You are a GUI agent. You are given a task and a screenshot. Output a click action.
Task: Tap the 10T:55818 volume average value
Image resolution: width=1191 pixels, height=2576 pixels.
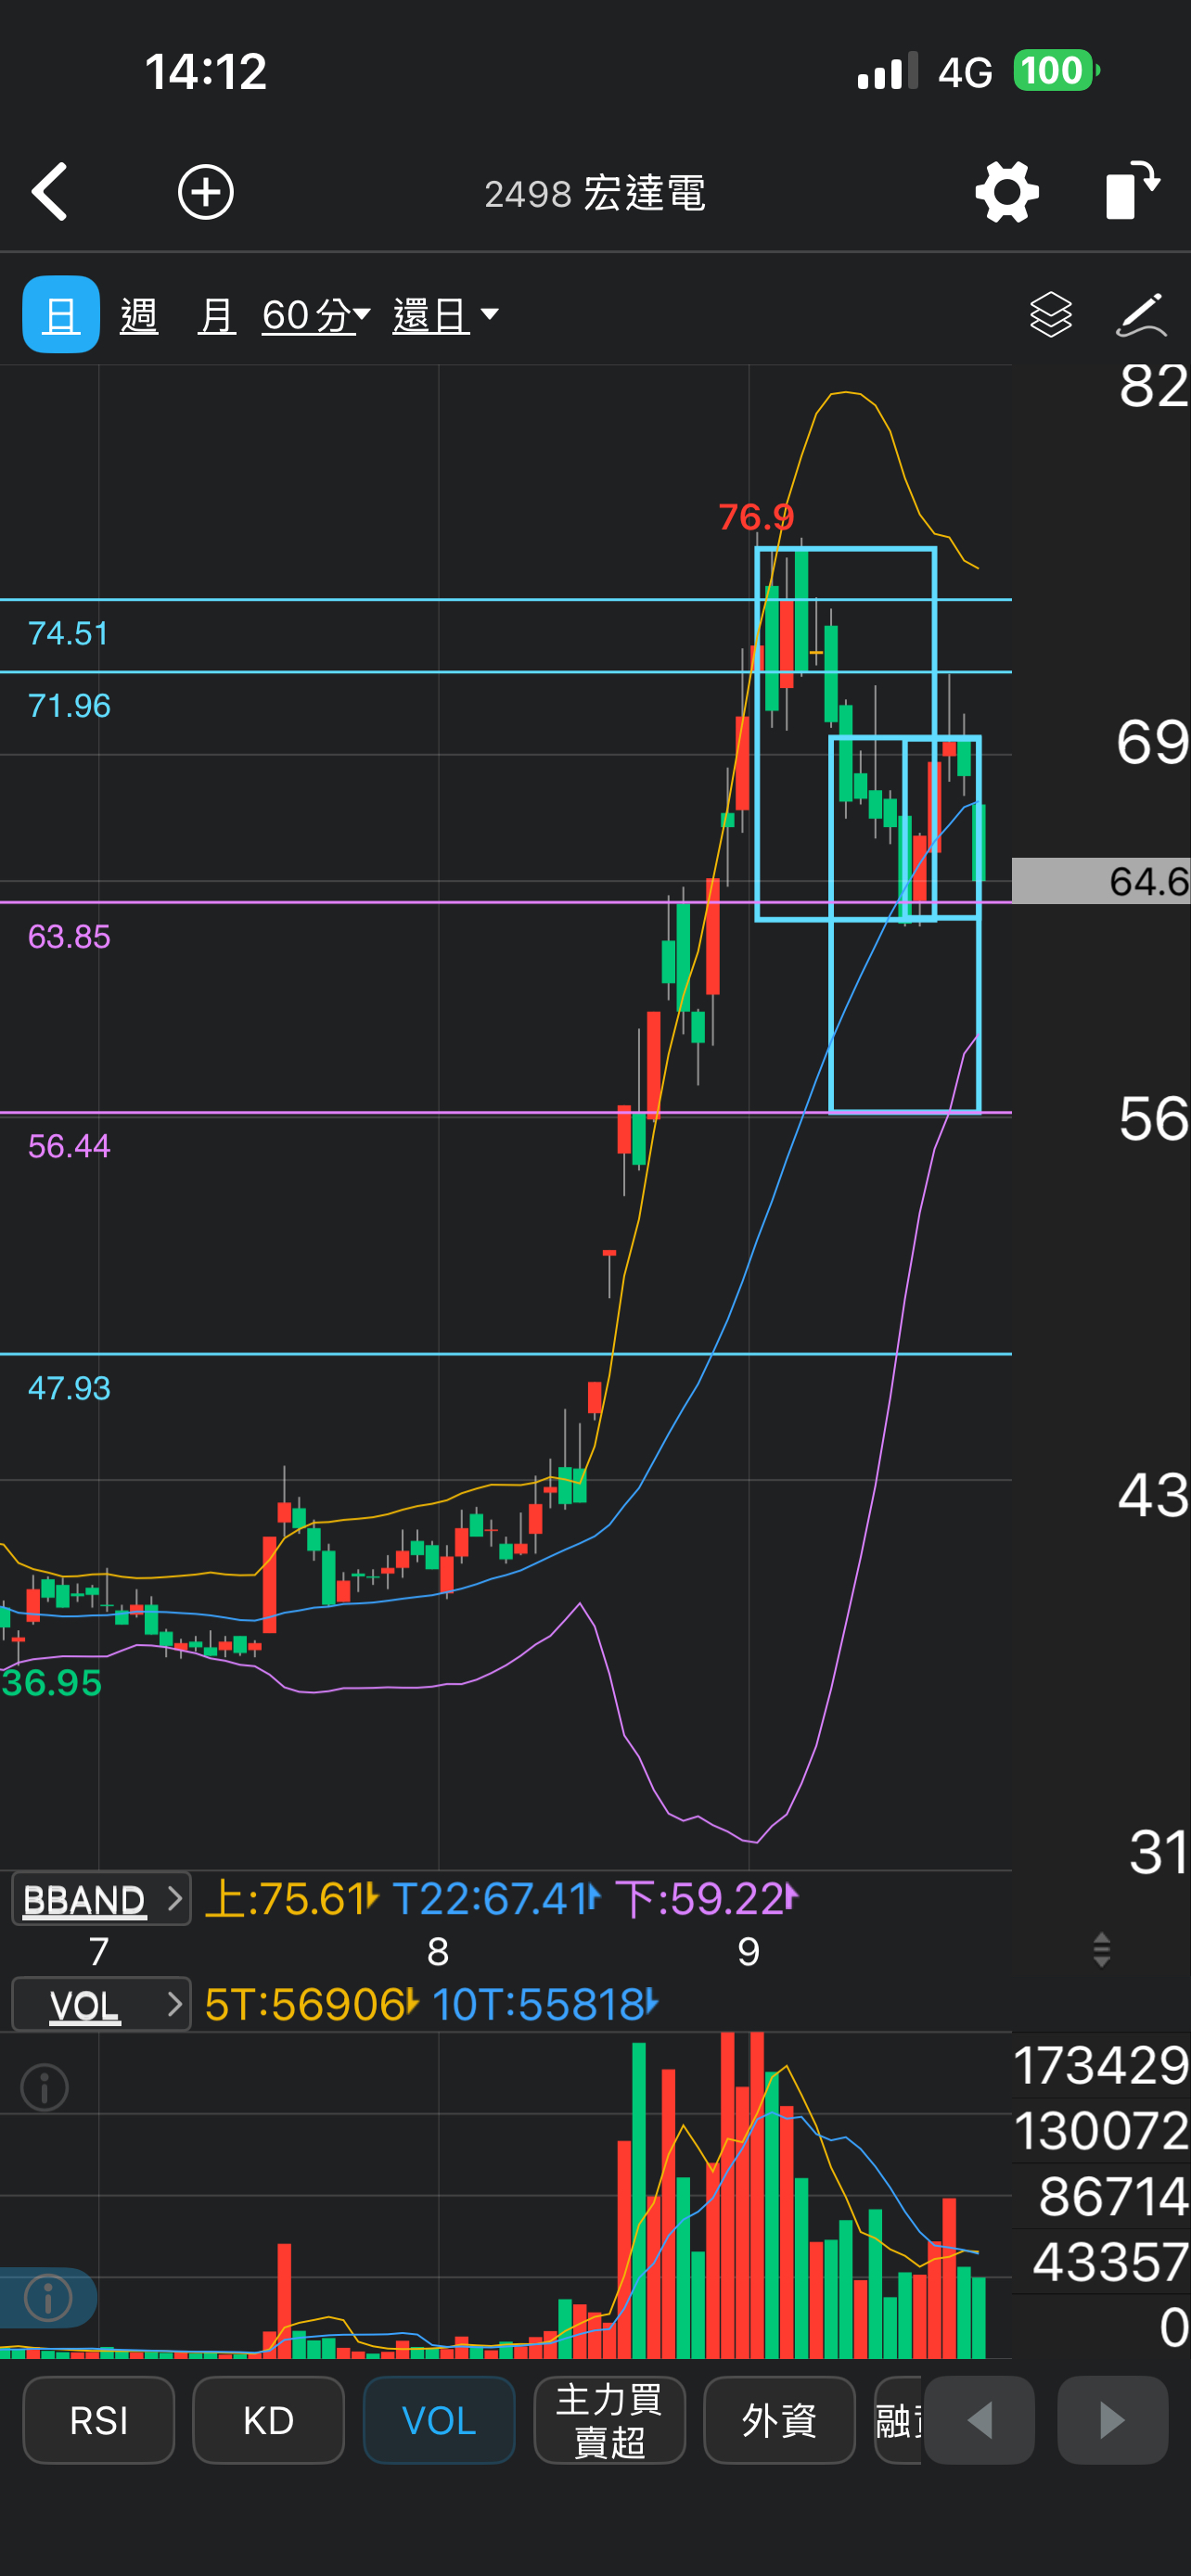[545, 2004]
